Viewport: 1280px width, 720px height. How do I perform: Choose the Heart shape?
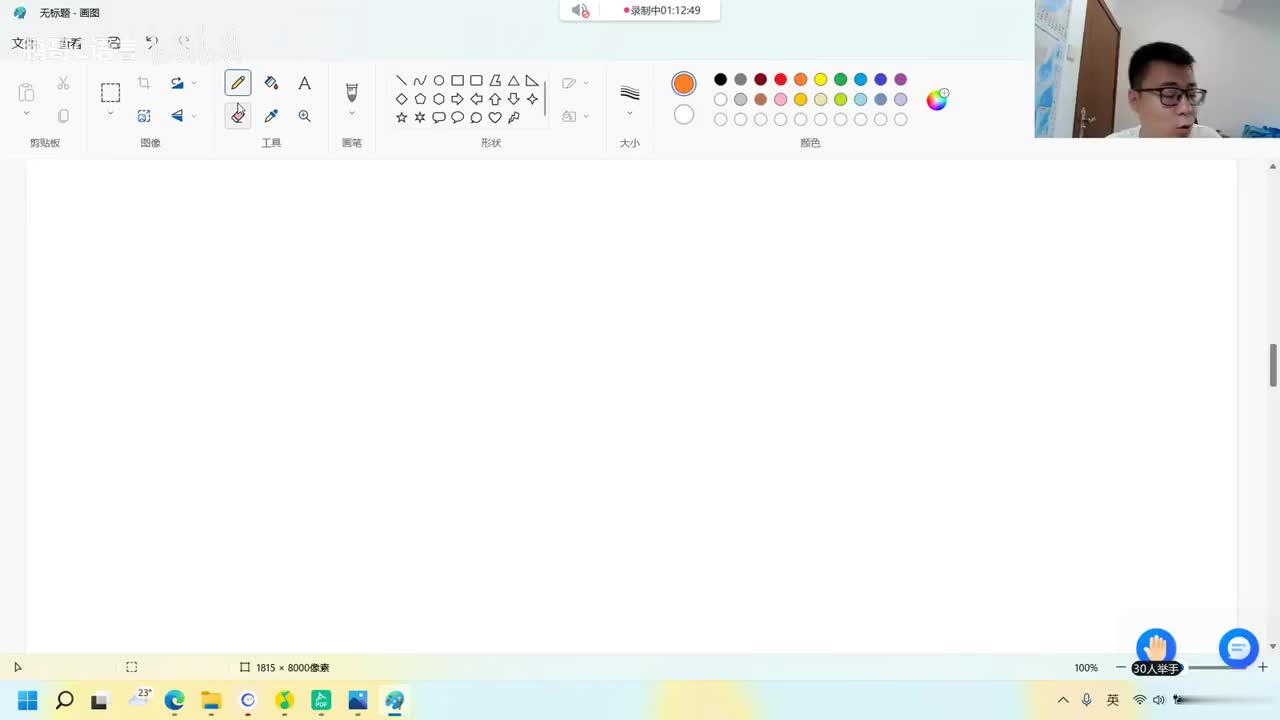tap(495, 117)
